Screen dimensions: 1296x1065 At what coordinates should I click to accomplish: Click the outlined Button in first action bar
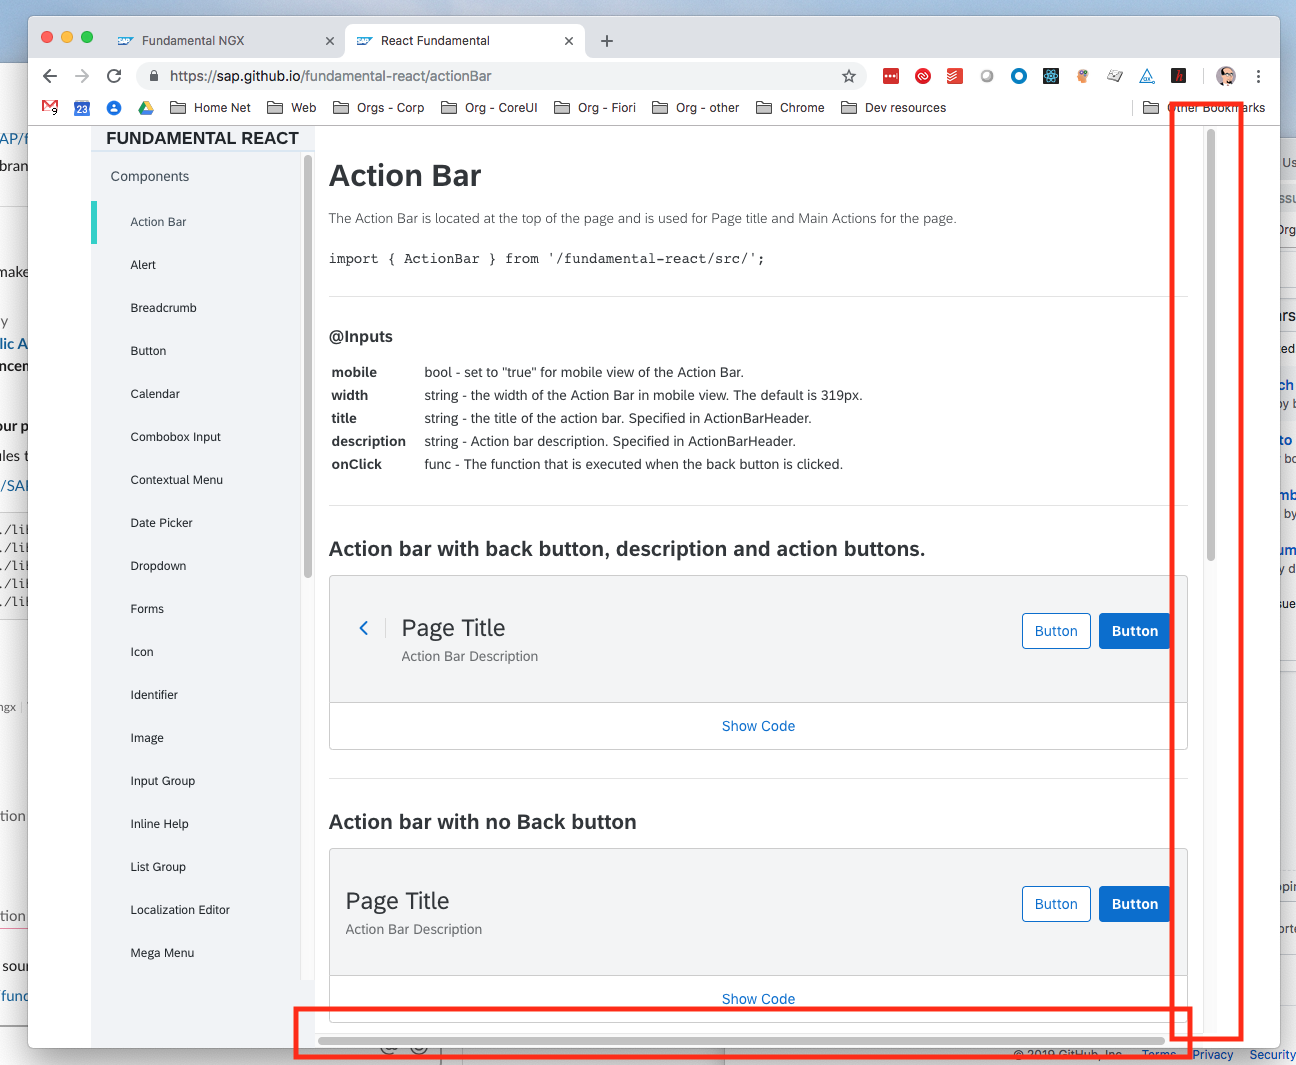click(1056, 631)
